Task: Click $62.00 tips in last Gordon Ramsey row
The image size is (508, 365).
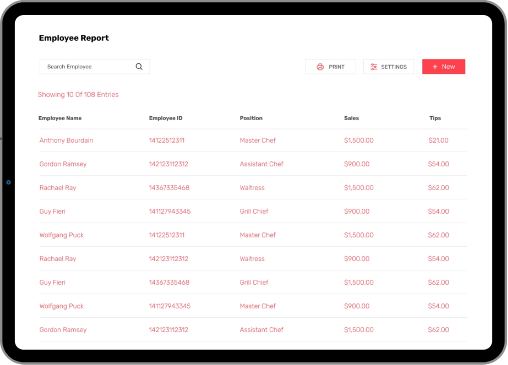Action: pyautogui.click(x=438, y=330)
